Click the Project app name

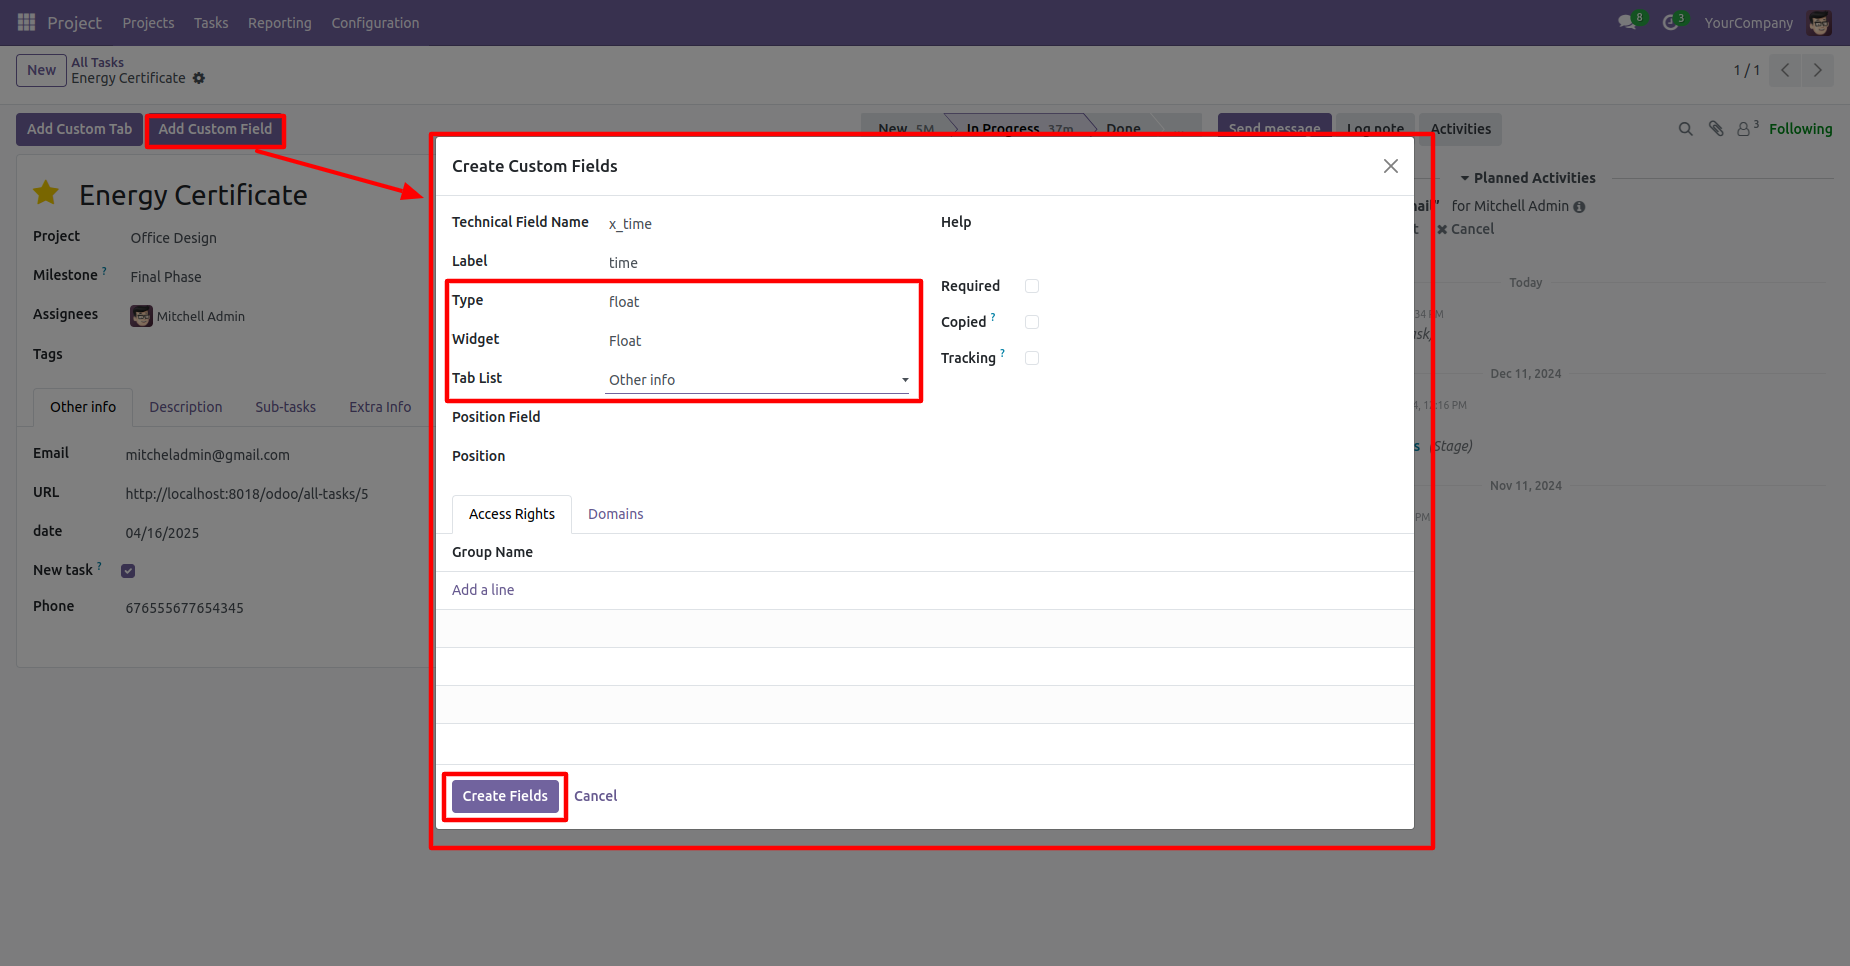74,23
